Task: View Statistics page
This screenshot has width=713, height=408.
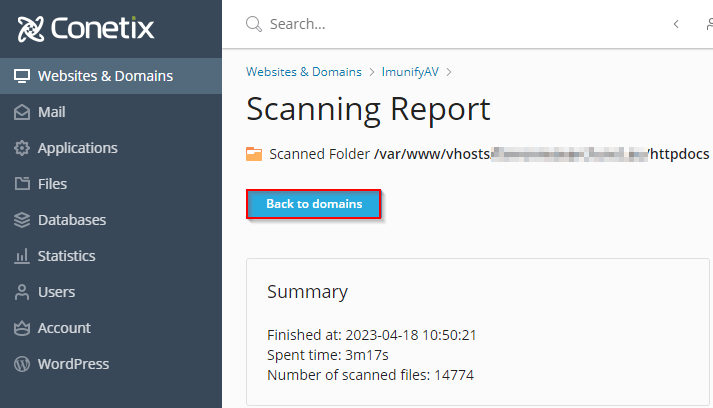Action: 111,256
